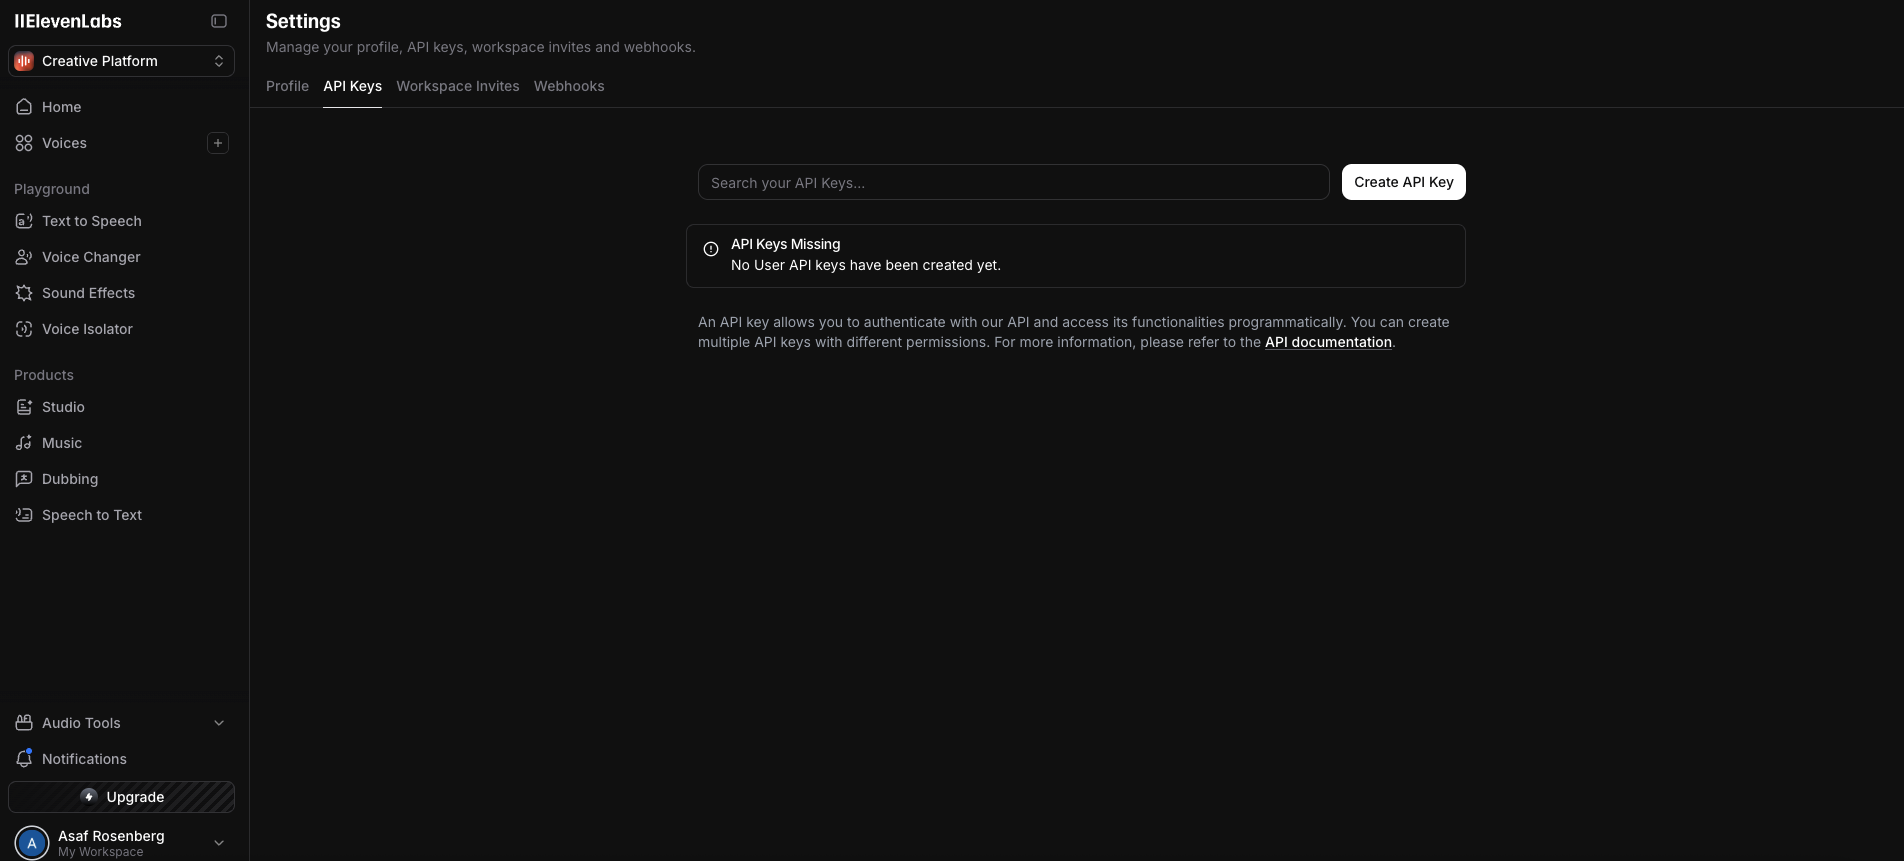
Task: Click 'No User API keys have been created yet.' text
Action: click(866, 265)
